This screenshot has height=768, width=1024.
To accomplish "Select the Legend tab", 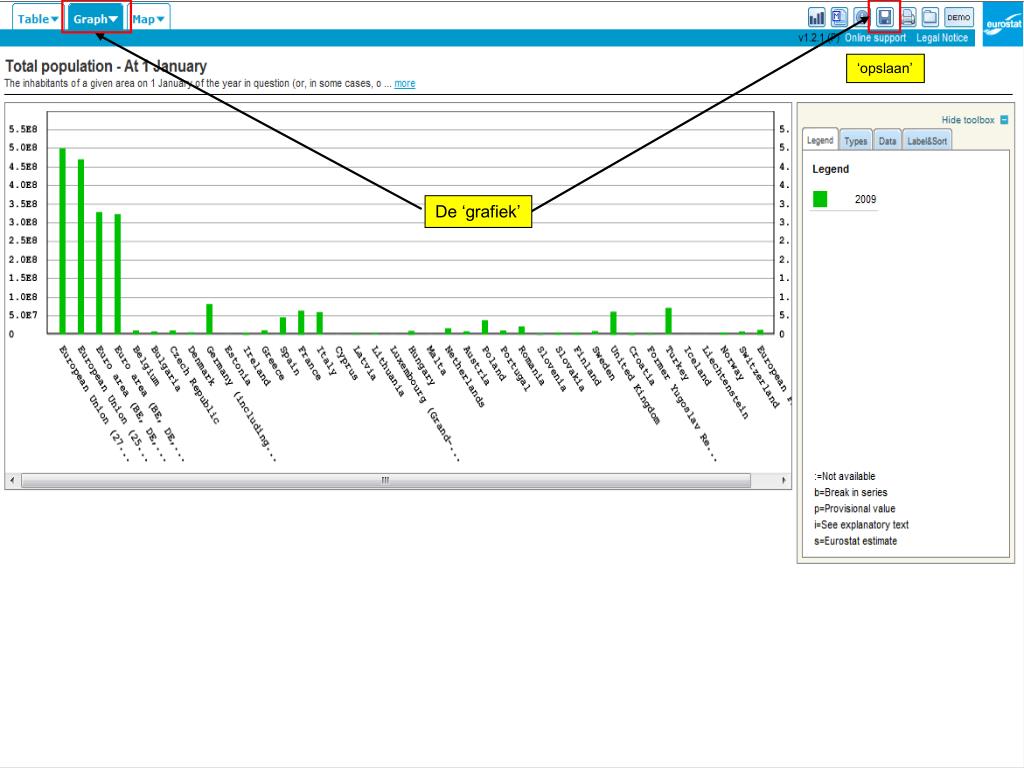I will 820,141.
